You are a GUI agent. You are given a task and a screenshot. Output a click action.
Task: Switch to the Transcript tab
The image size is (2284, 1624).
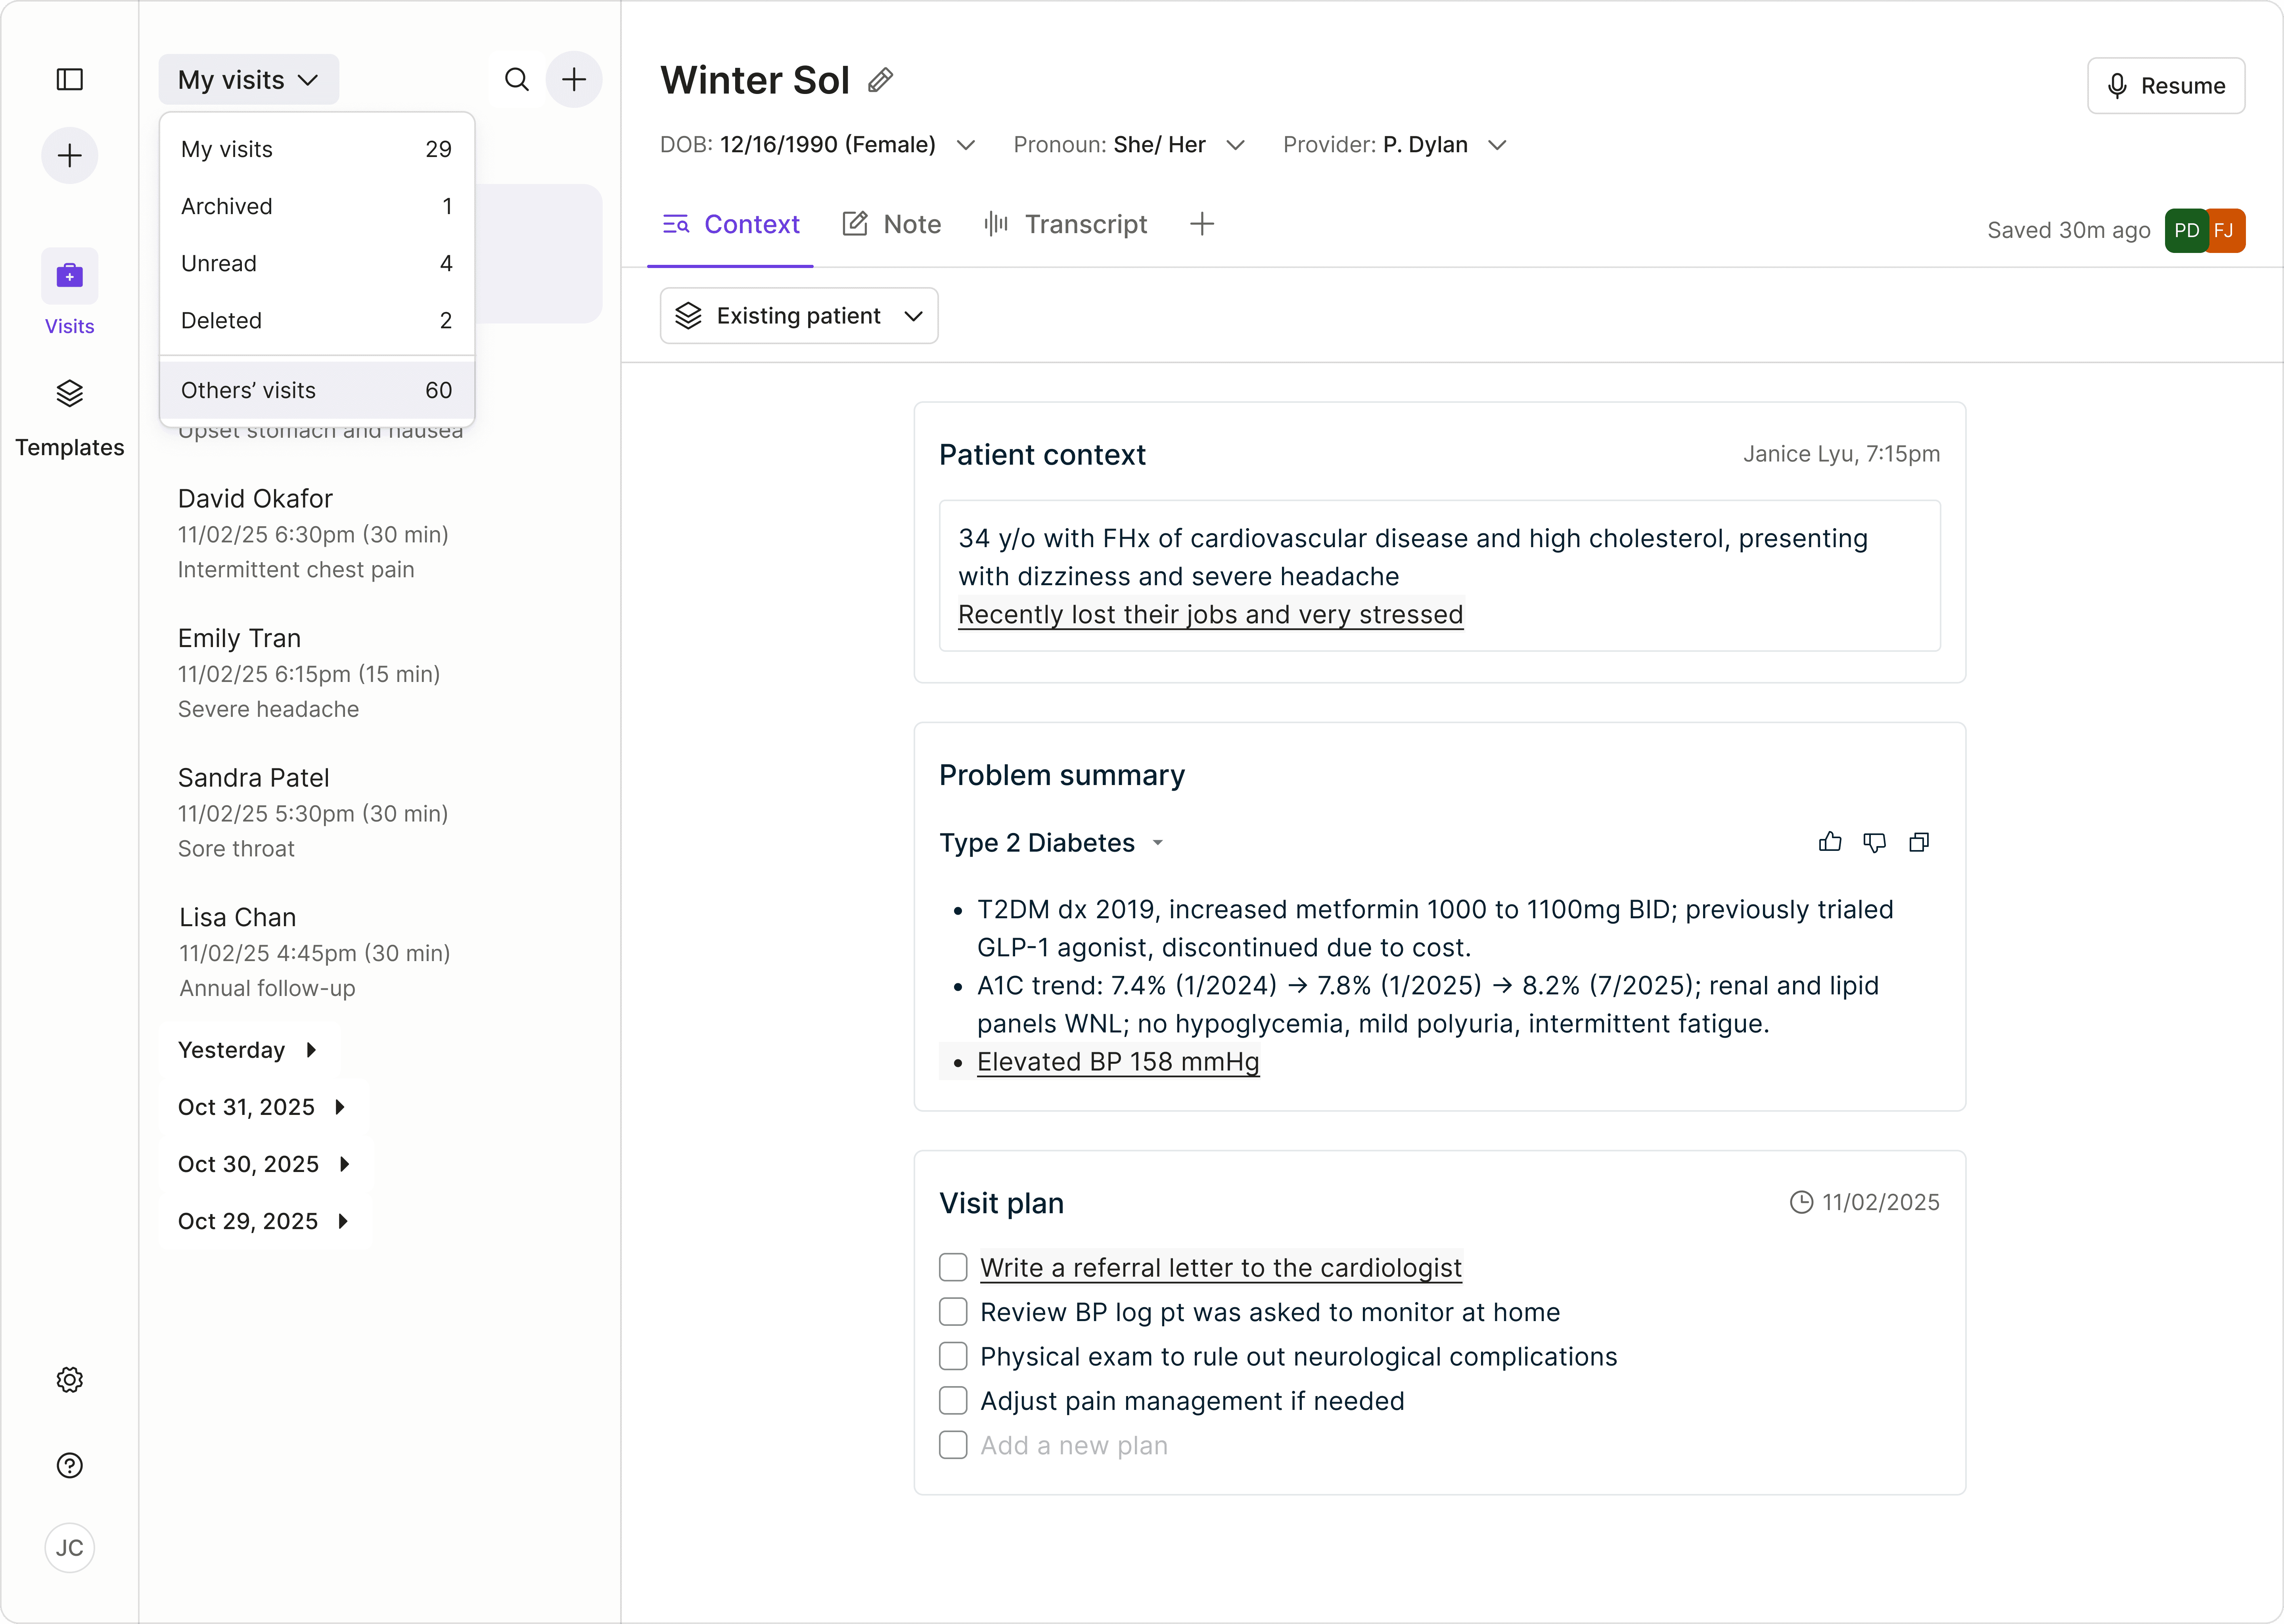pyautogui.click(x=1066, y=224)
